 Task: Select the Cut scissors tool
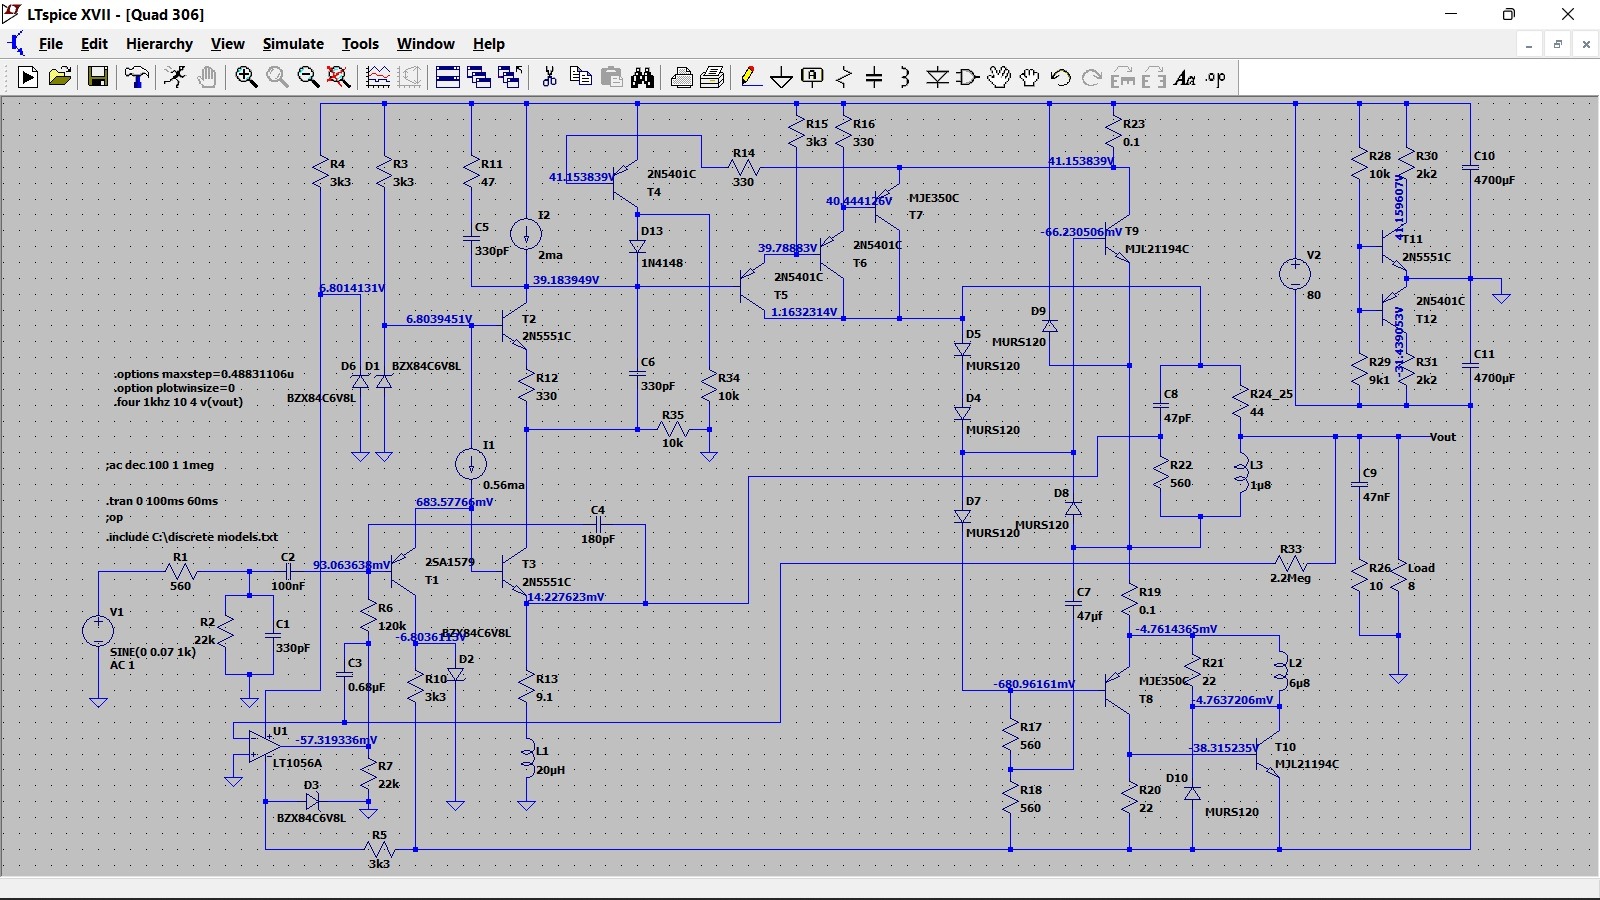549,77
